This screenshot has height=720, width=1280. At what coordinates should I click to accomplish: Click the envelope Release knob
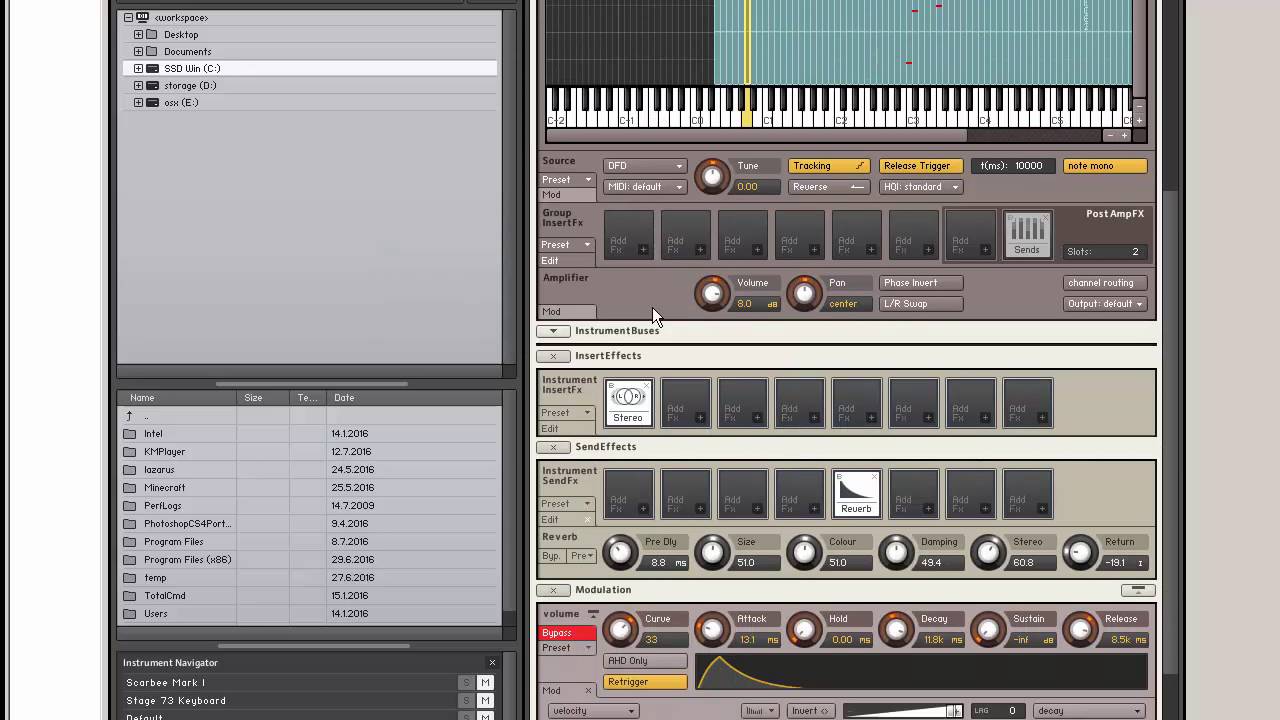coord(1080,629)
